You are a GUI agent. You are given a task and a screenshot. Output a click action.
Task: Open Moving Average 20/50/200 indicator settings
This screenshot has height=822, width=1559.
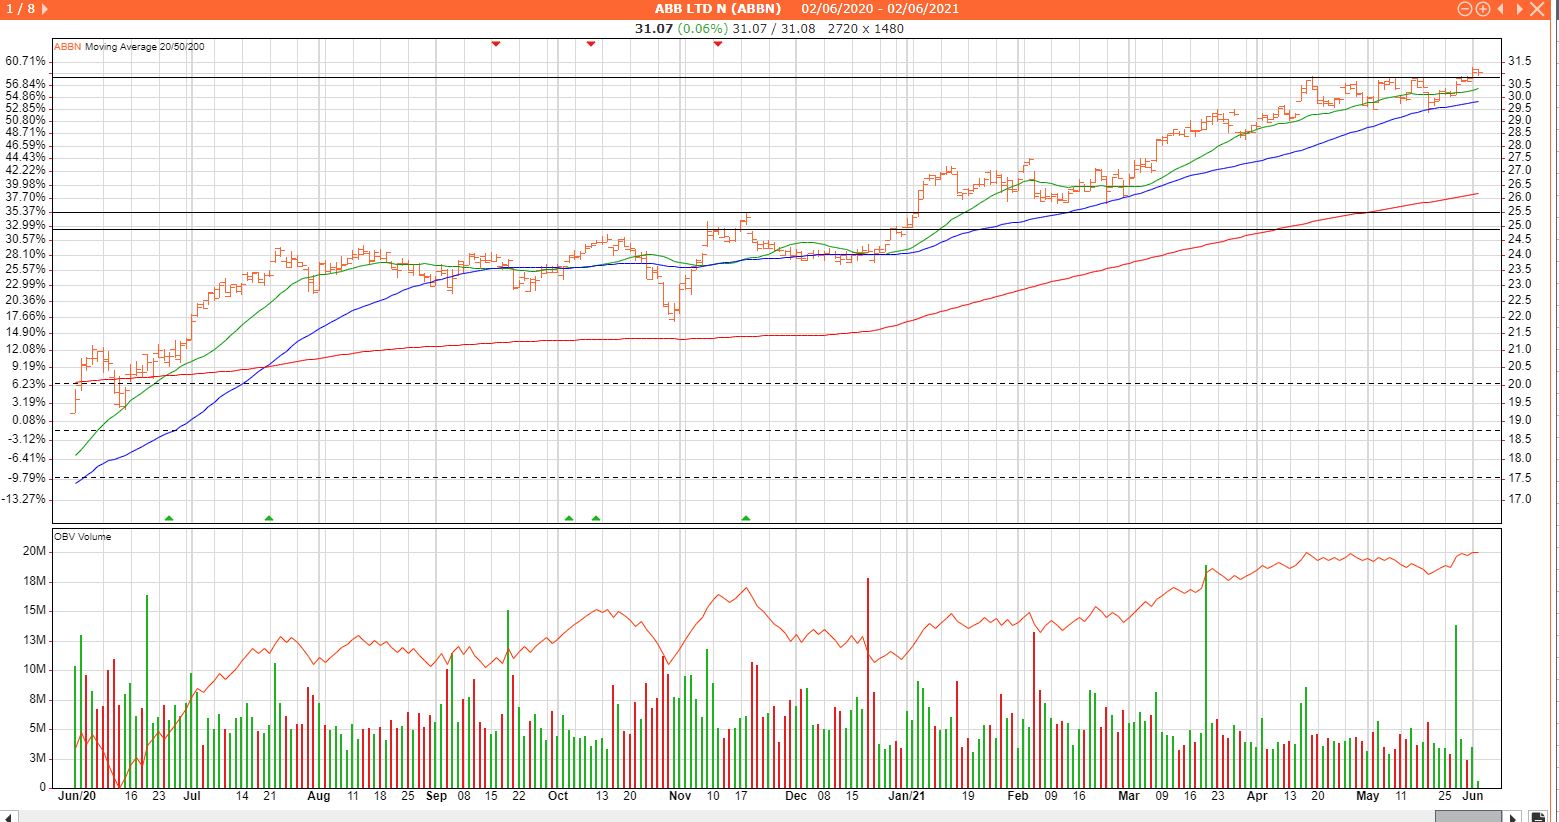tap(144, 47)
